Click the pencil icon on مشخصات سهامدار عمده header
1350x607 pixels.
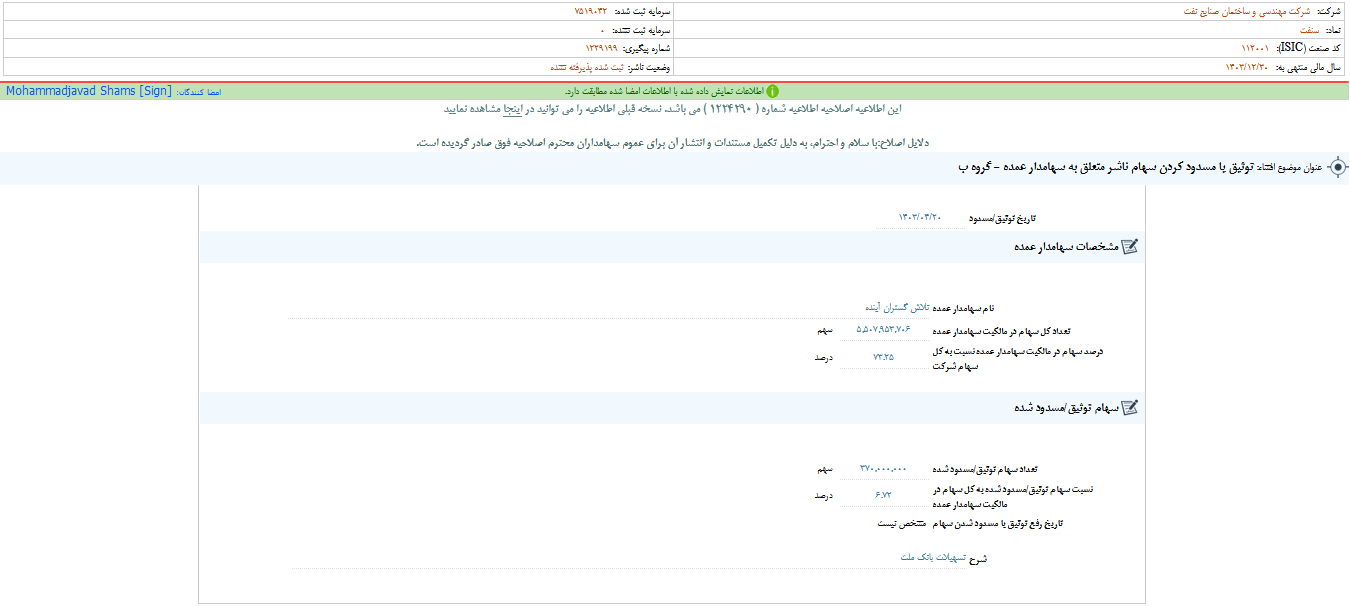[1128, 246]
